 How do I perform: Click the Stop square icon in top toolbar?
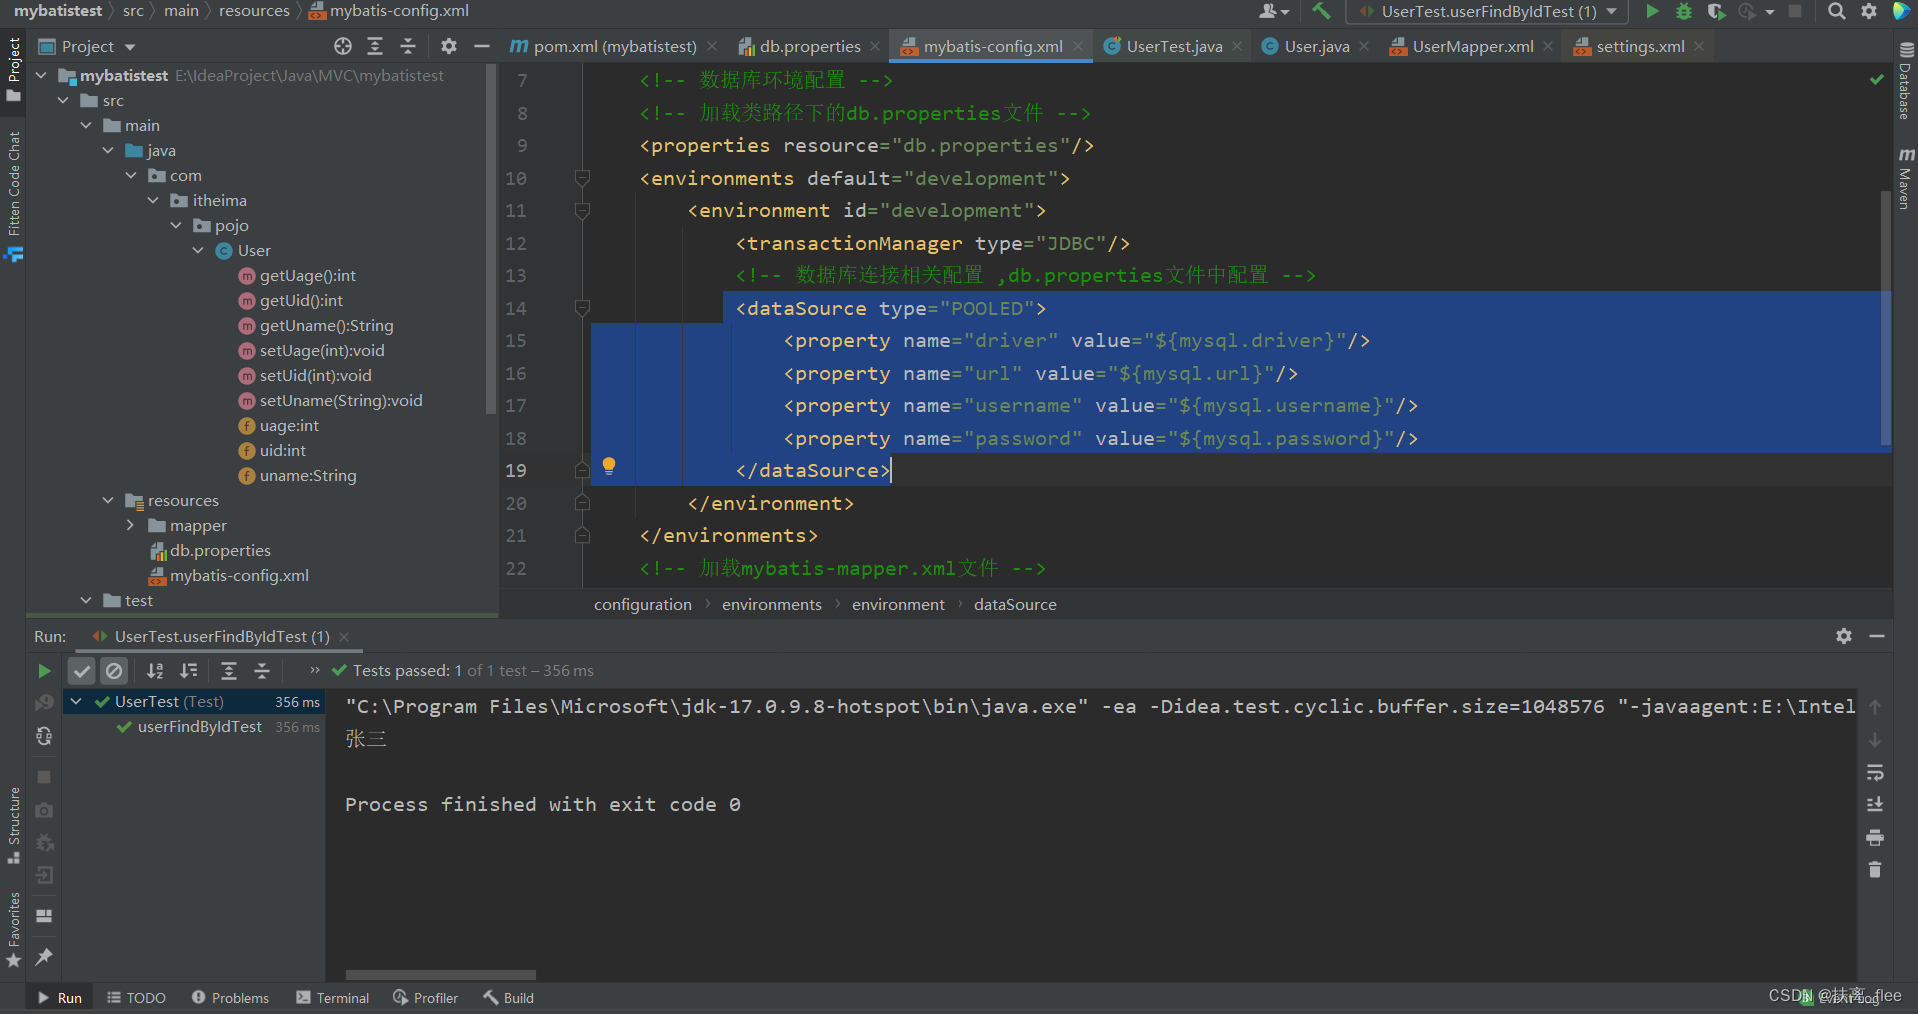[x=1795, y=11]
